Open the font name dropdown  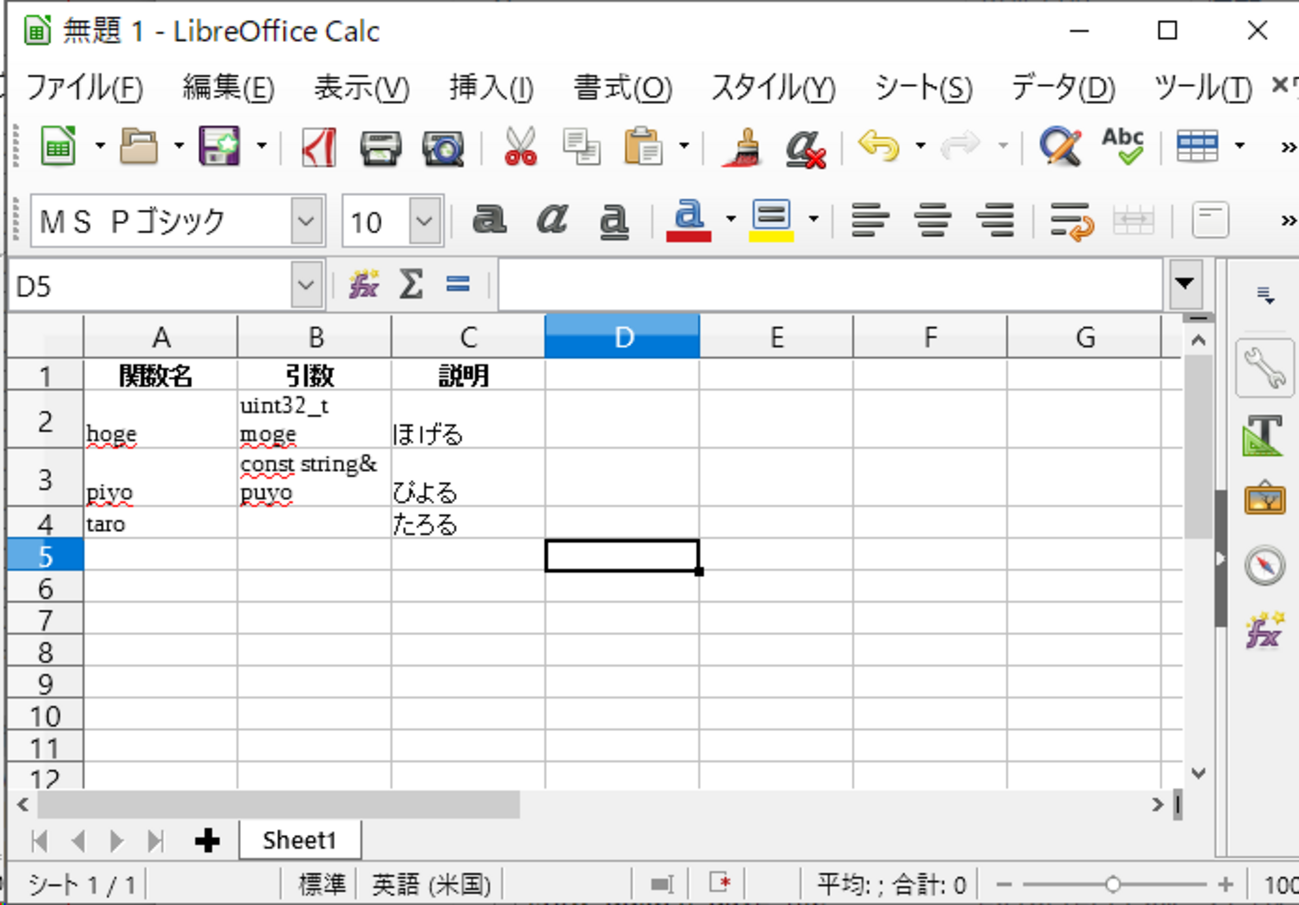tap(305, 221)
